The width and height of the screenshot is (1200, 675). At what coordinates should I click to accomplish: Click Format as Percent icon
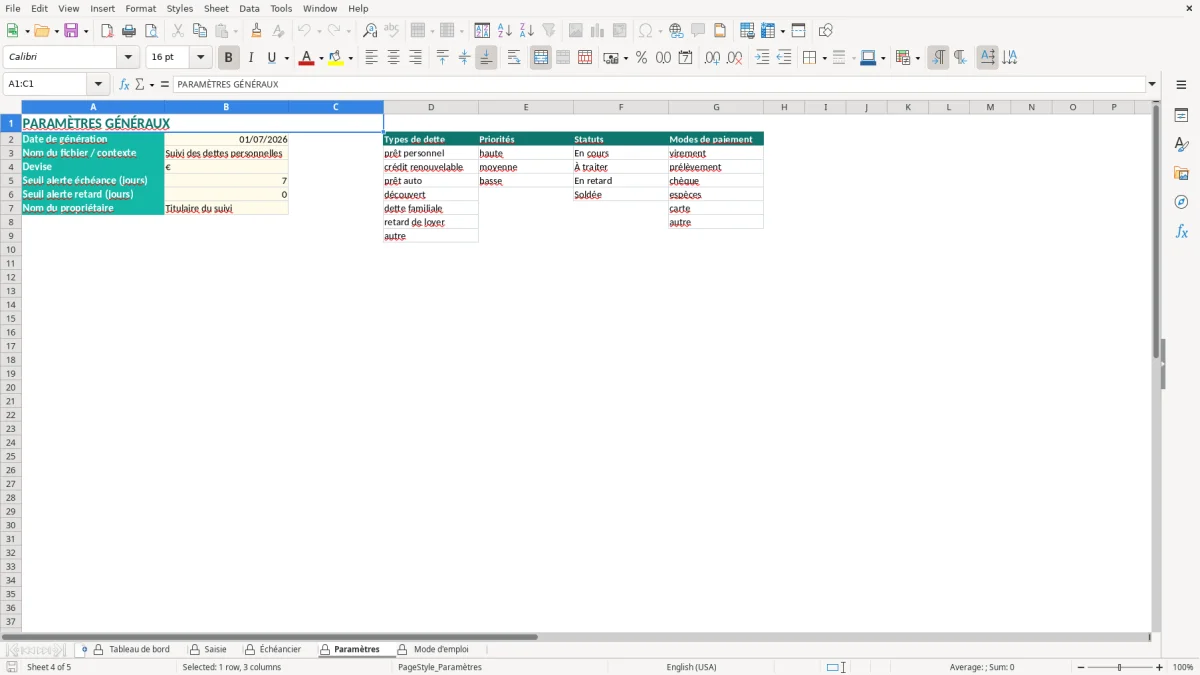pos(641,58)
